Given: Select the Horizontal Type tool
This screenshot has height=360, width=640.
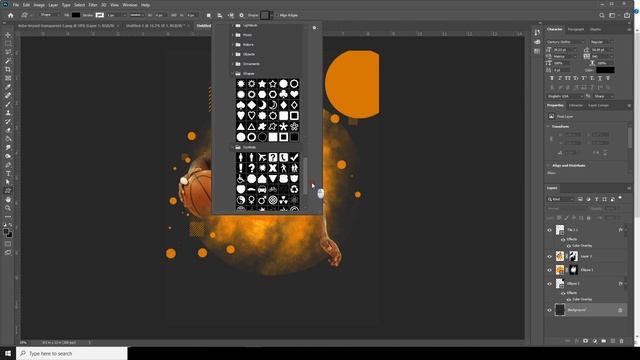Looking at the screenshot, I should 8,173.
